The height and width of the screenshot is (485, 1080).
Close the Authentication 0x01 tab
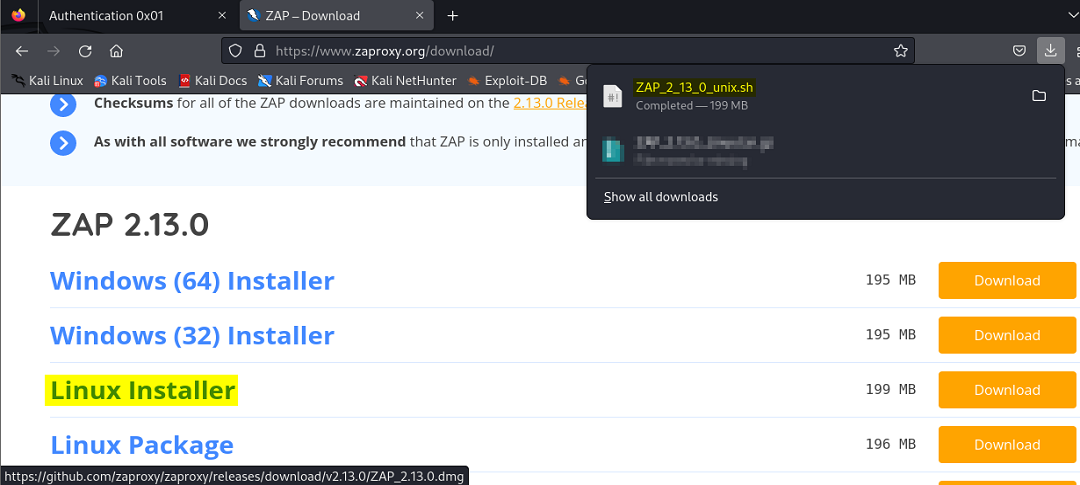click(x=222, y=15)
